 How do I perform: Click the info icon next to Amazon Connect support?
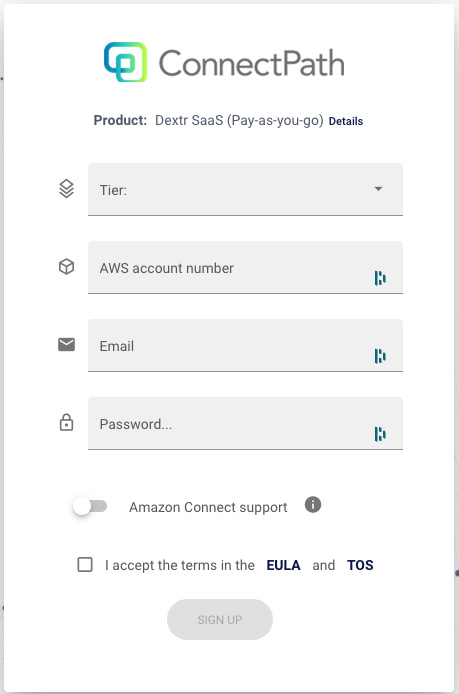pos(313,505)
